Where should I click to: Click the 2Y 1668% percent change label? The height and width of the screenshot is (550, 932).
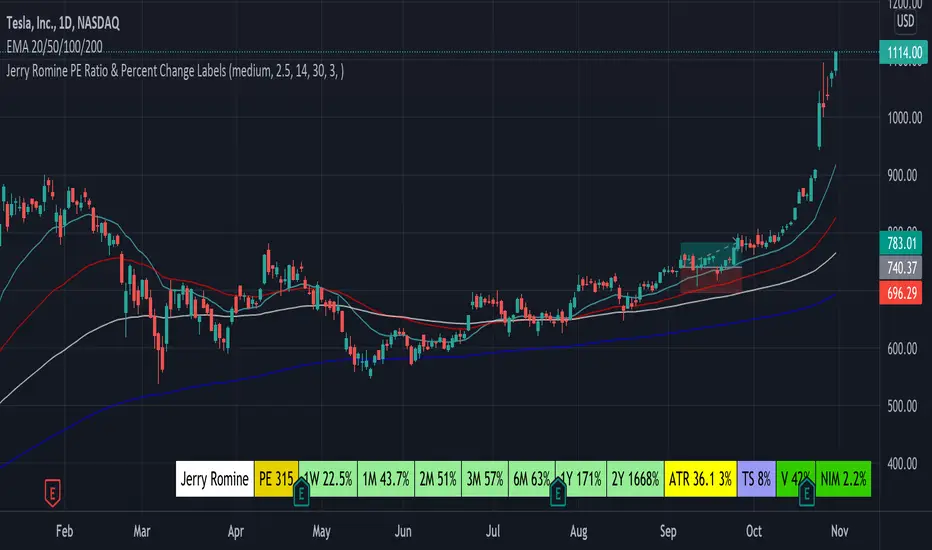pos(635,480)
